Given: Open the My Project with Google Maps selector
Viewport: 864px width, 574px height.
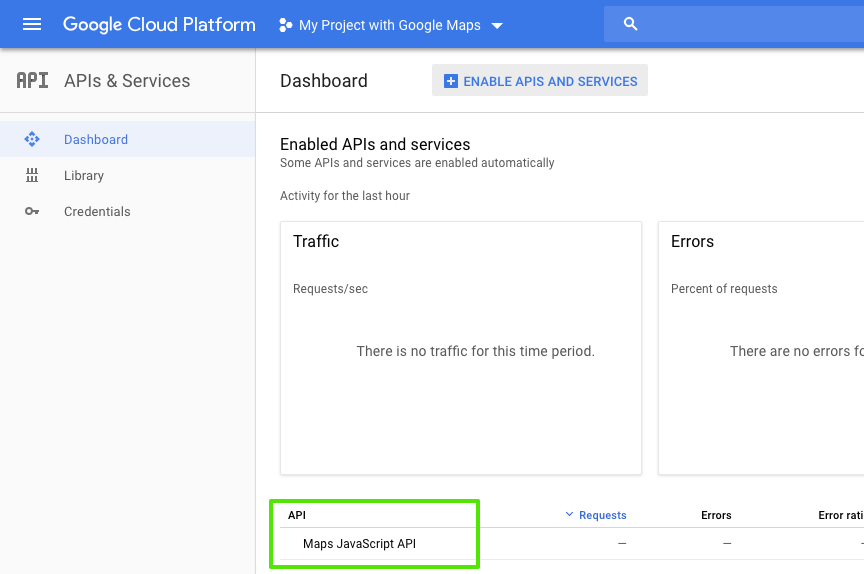Looking at the screenshot, I should [x=390, y=25].
